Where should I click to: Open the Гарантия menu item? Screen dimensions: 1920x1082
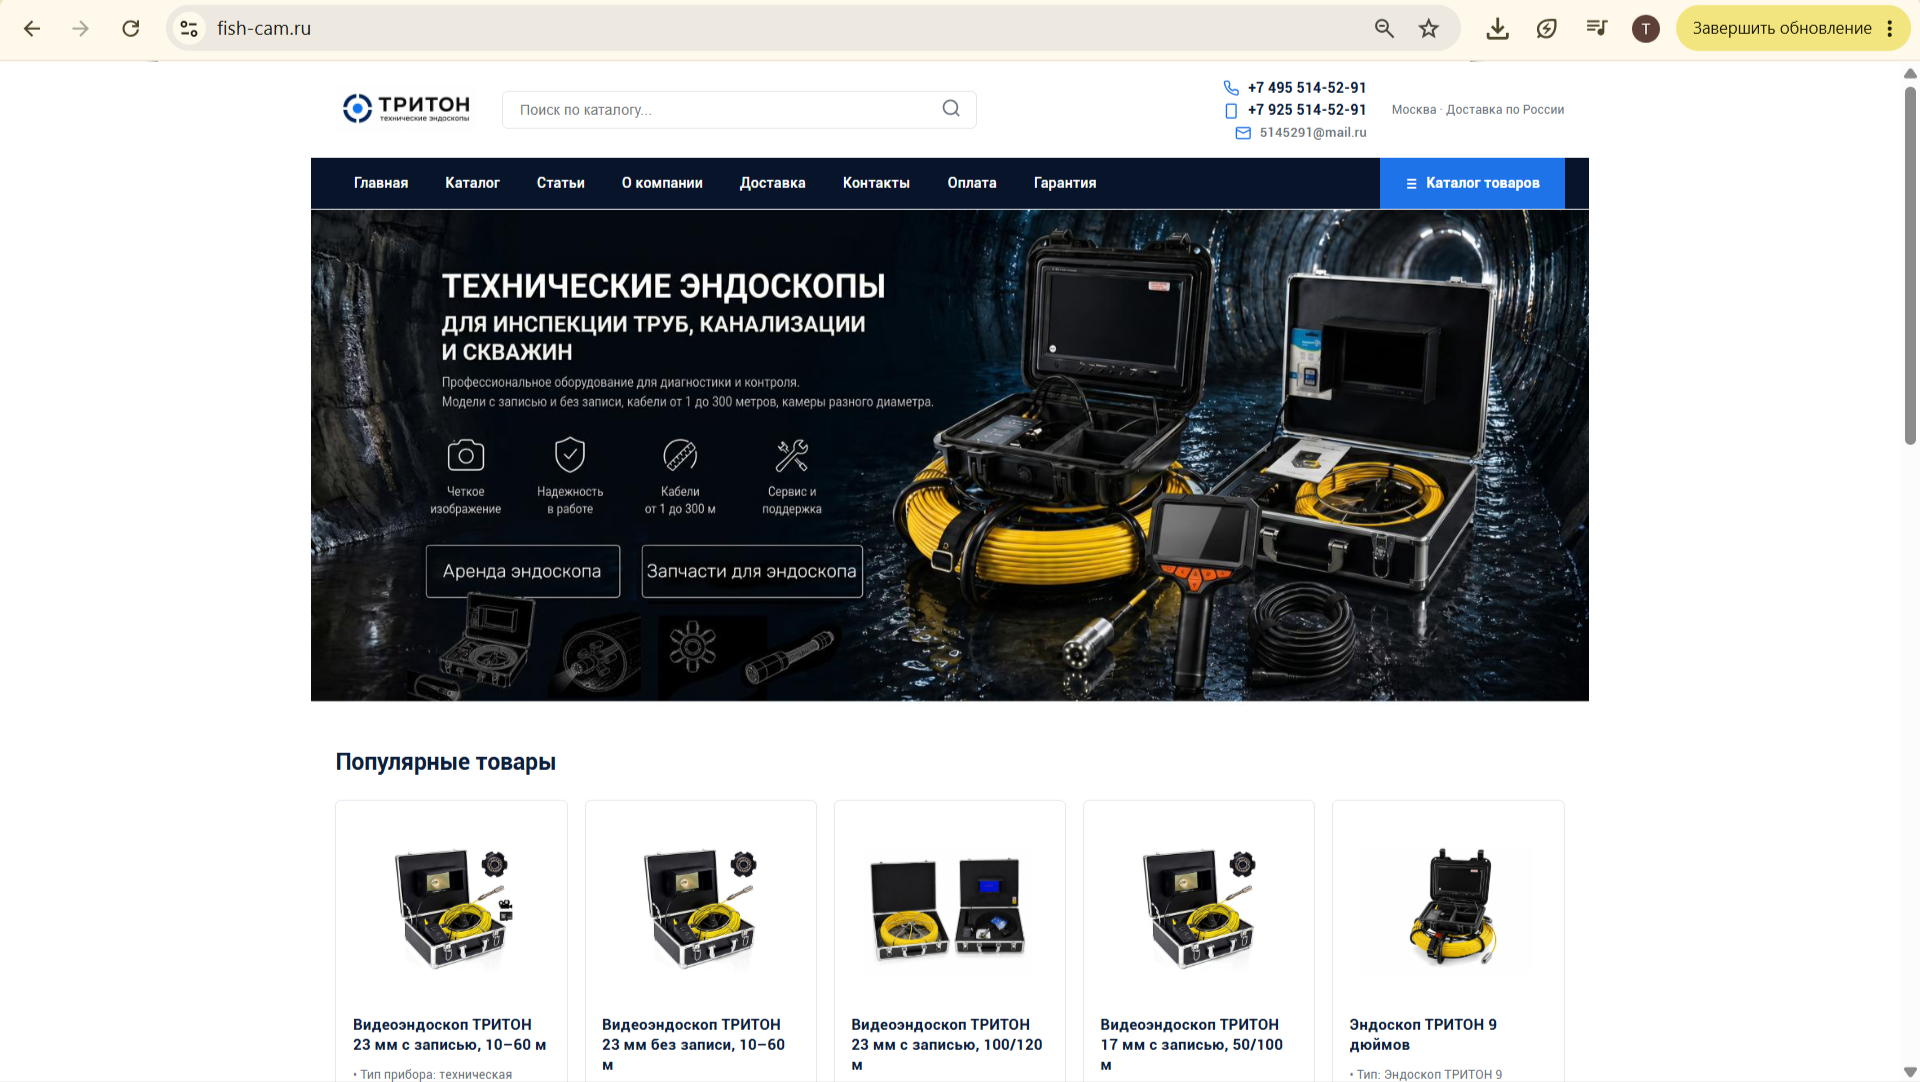pyautogui.click(x=1065, y=183)
